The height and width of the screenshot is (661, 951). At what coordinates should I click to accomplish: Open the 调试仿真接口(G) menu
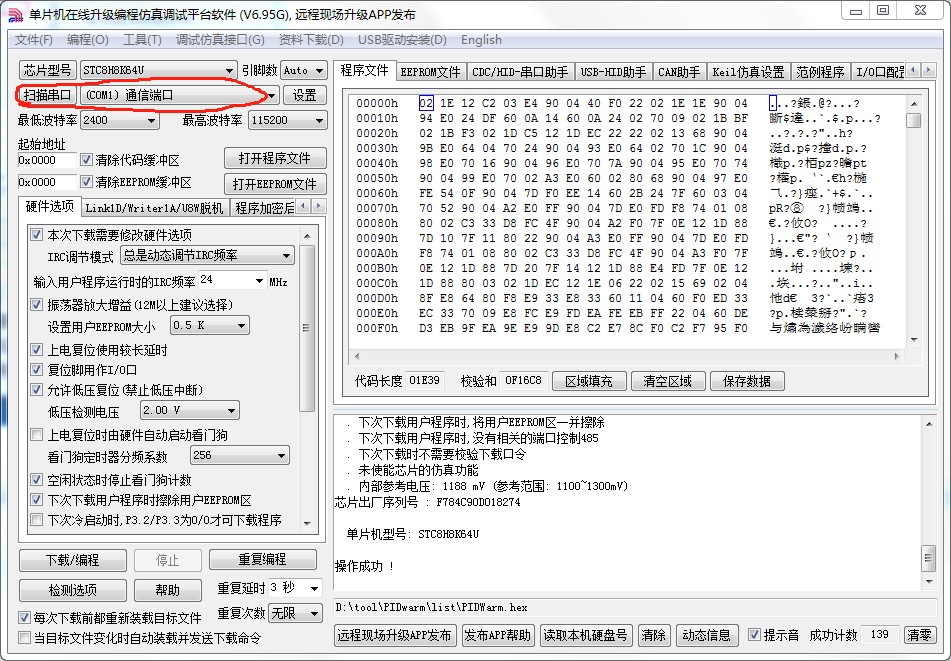click(220, 40)
